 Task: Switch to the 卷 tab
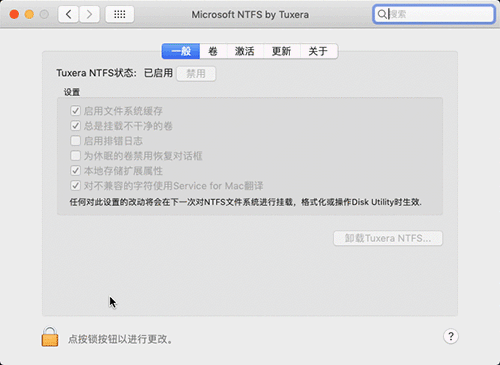(x=213, y=51)
